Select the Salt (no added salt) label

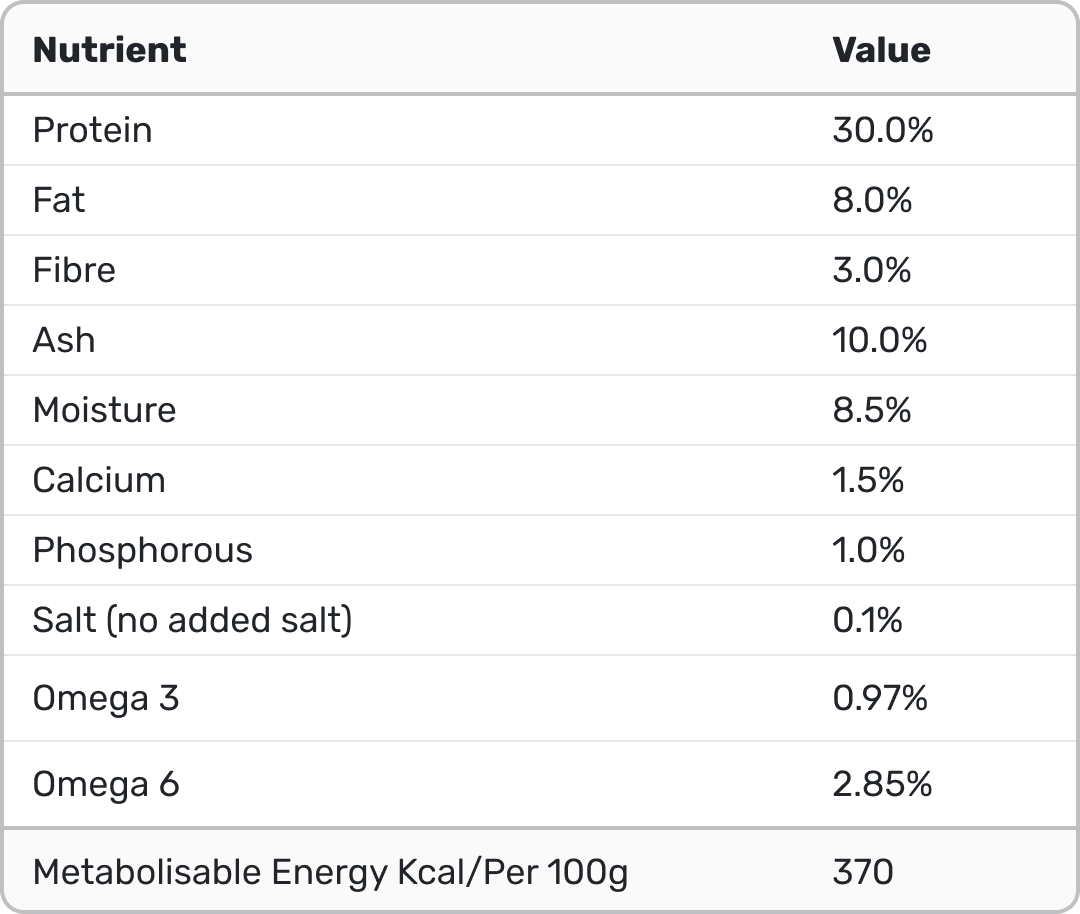192,620
